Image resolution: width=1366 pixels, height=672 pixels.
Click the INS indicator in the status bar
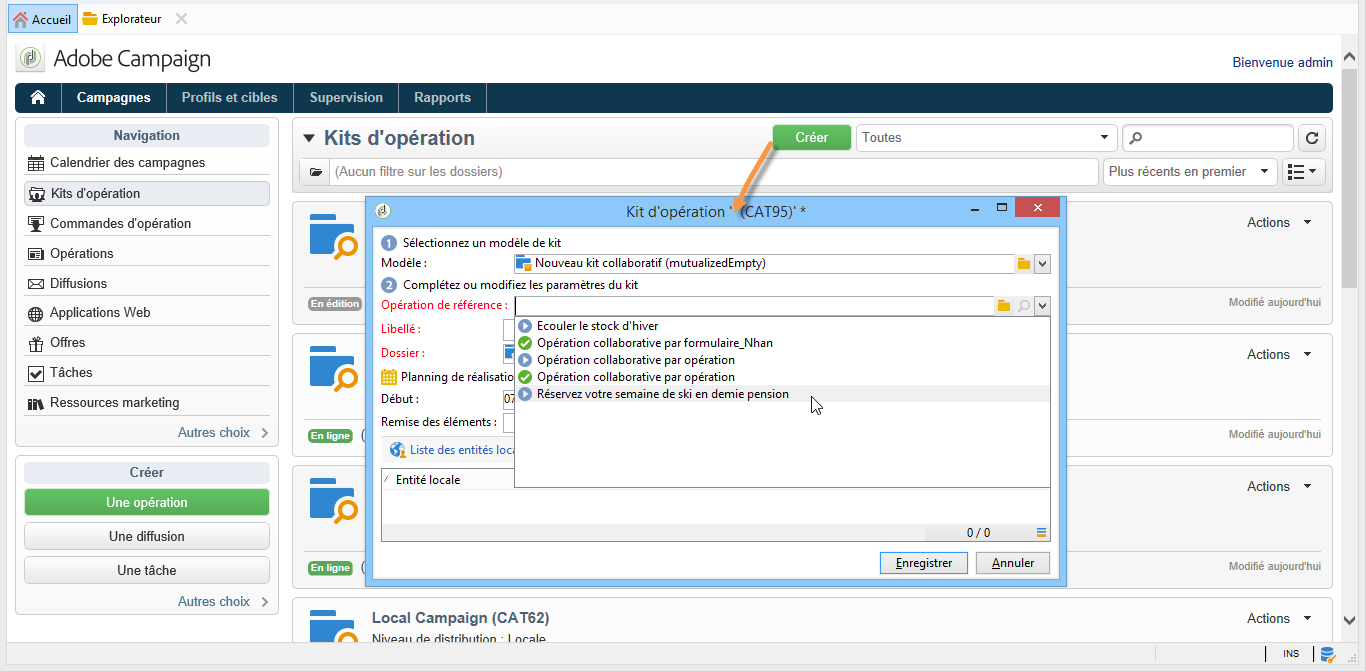click(1291, 654)
